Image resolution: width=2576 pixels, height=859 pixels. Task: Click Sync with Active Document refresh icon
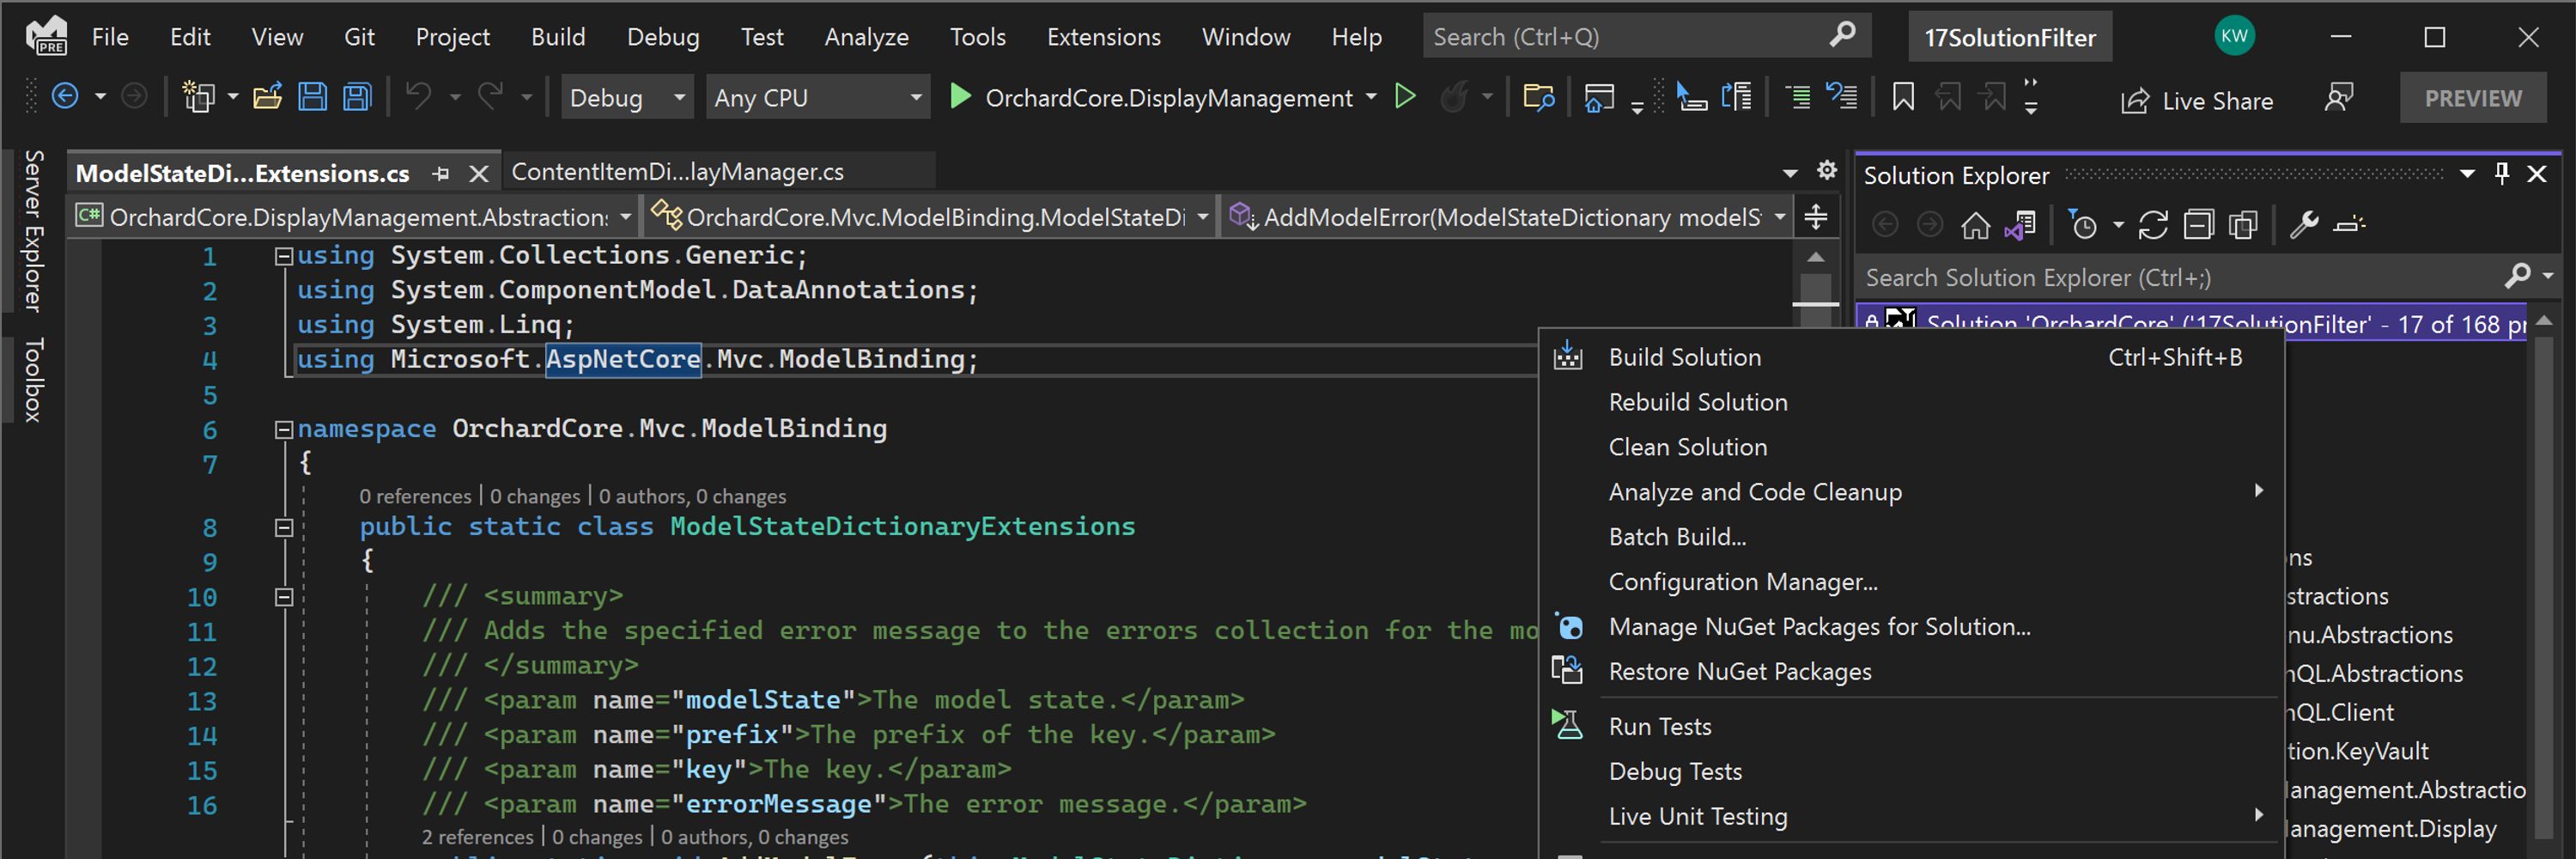click(x=2153, y=225)
